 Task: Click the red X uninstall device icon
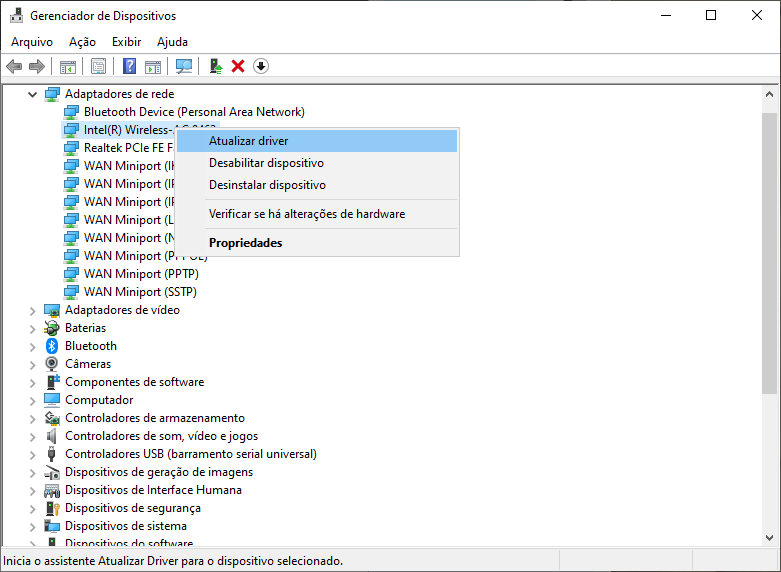pos(238,66)
